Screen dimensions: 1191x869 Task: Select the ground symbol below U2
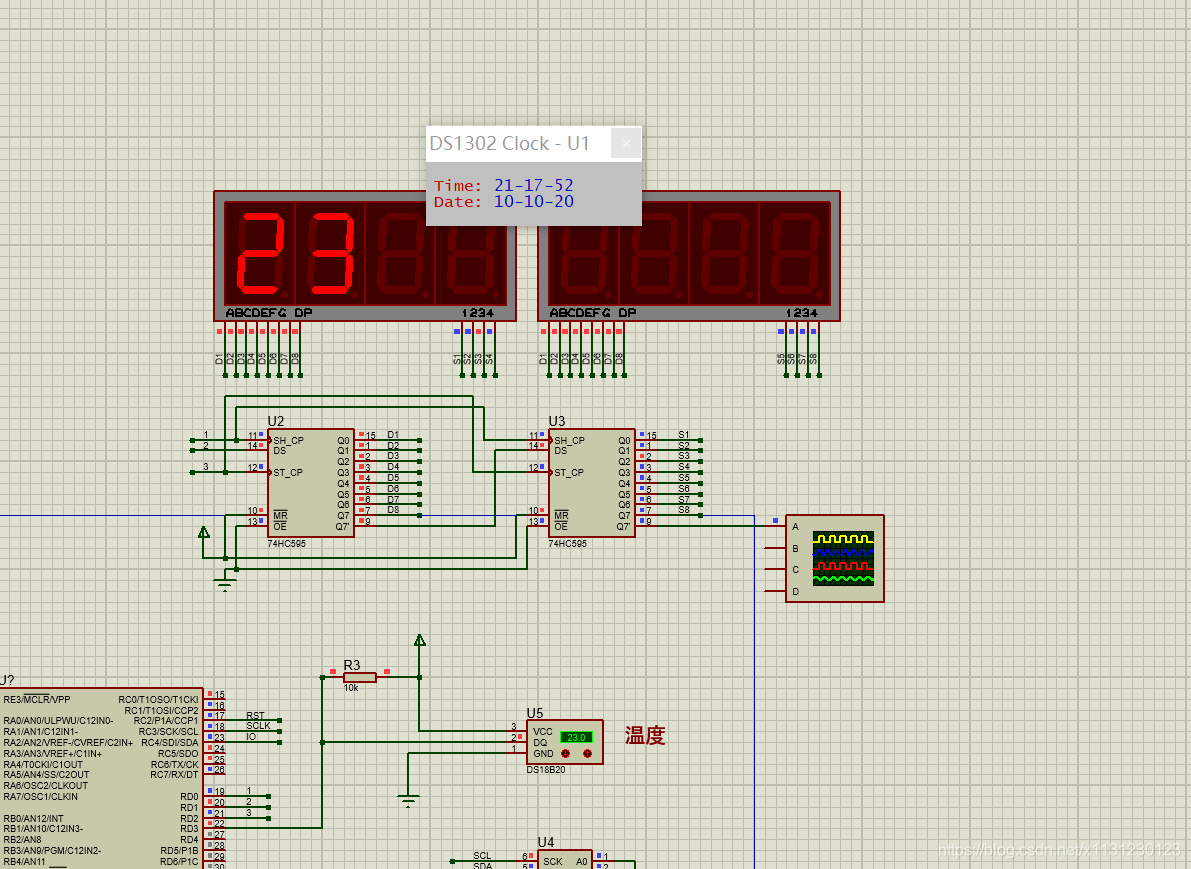click(225, 583)
